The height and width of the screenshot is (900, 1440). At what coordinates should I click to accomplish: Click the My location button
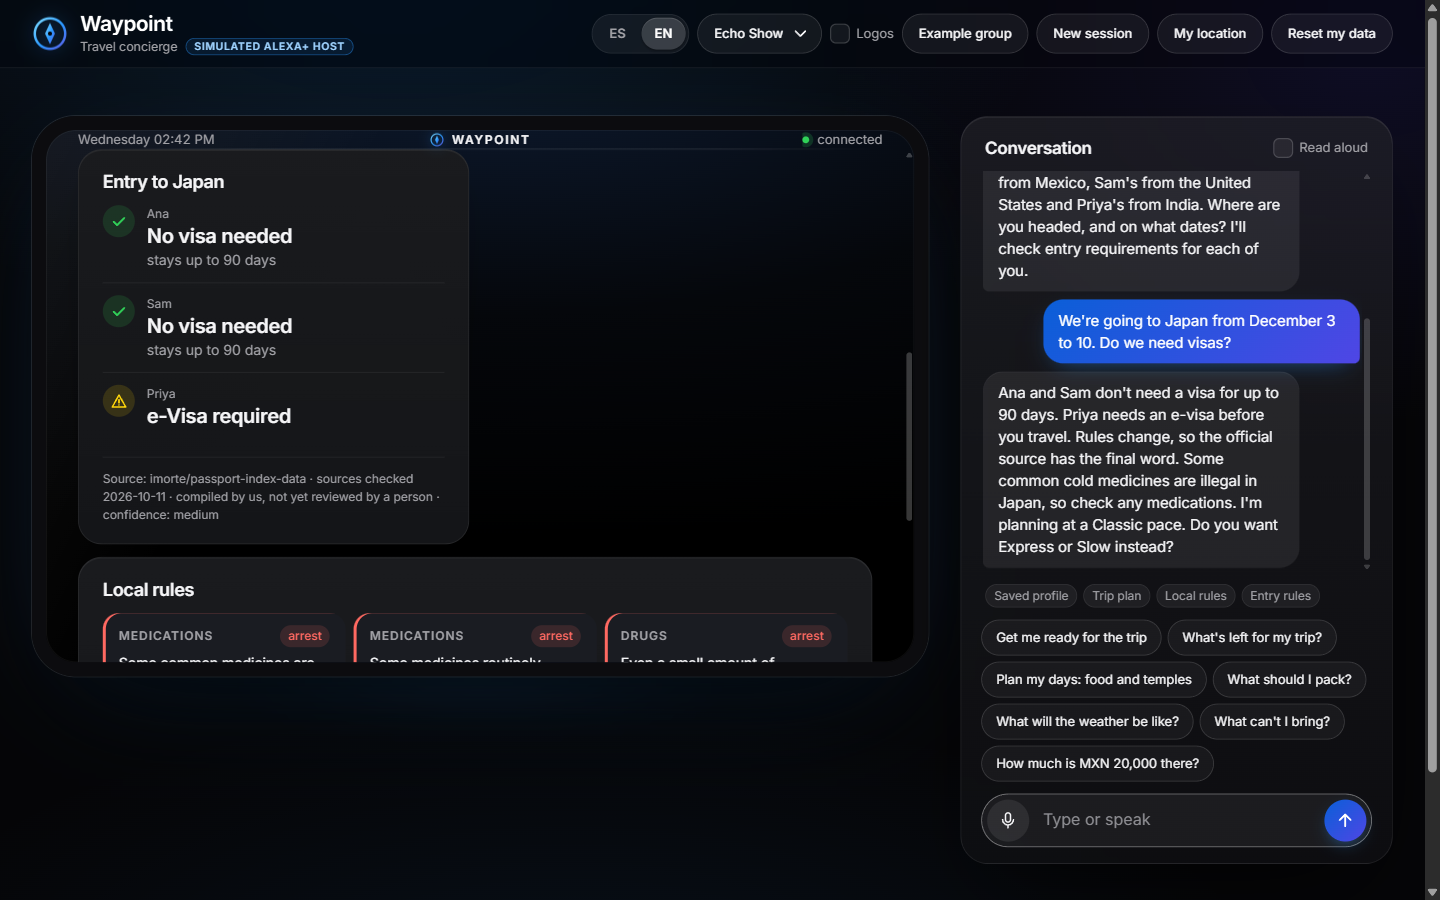coord(1210,33)
